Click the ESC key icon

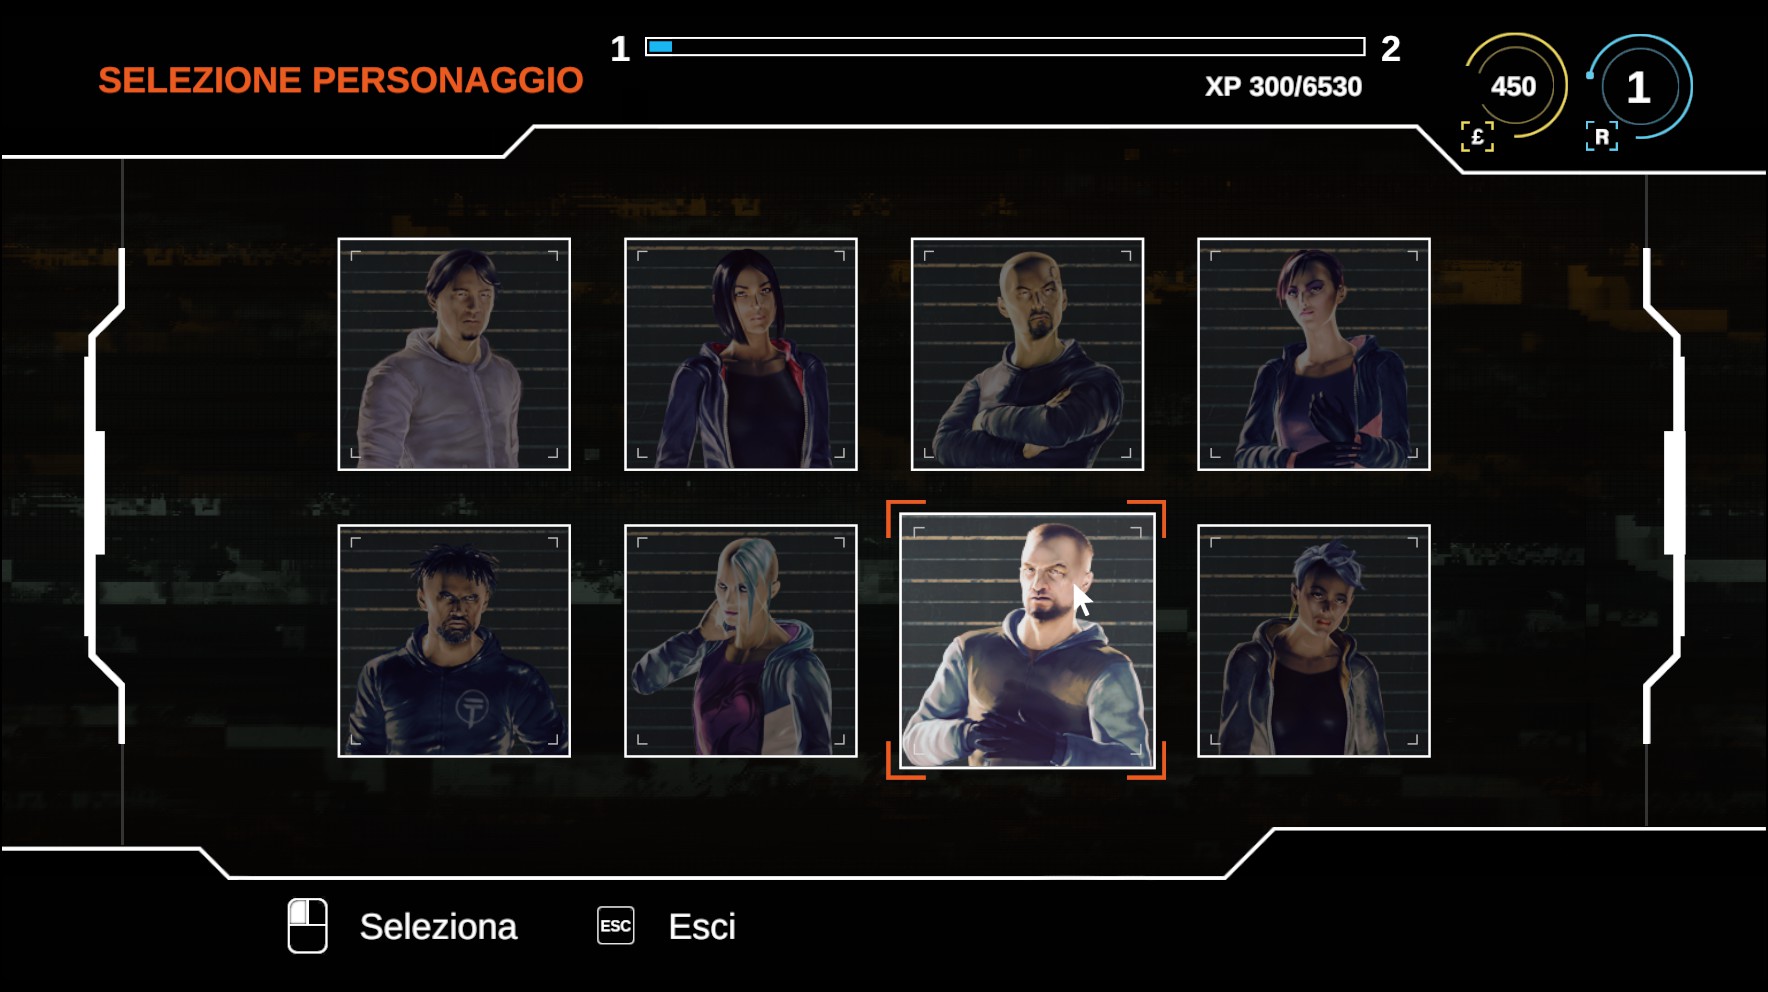[x=616, y=926]
